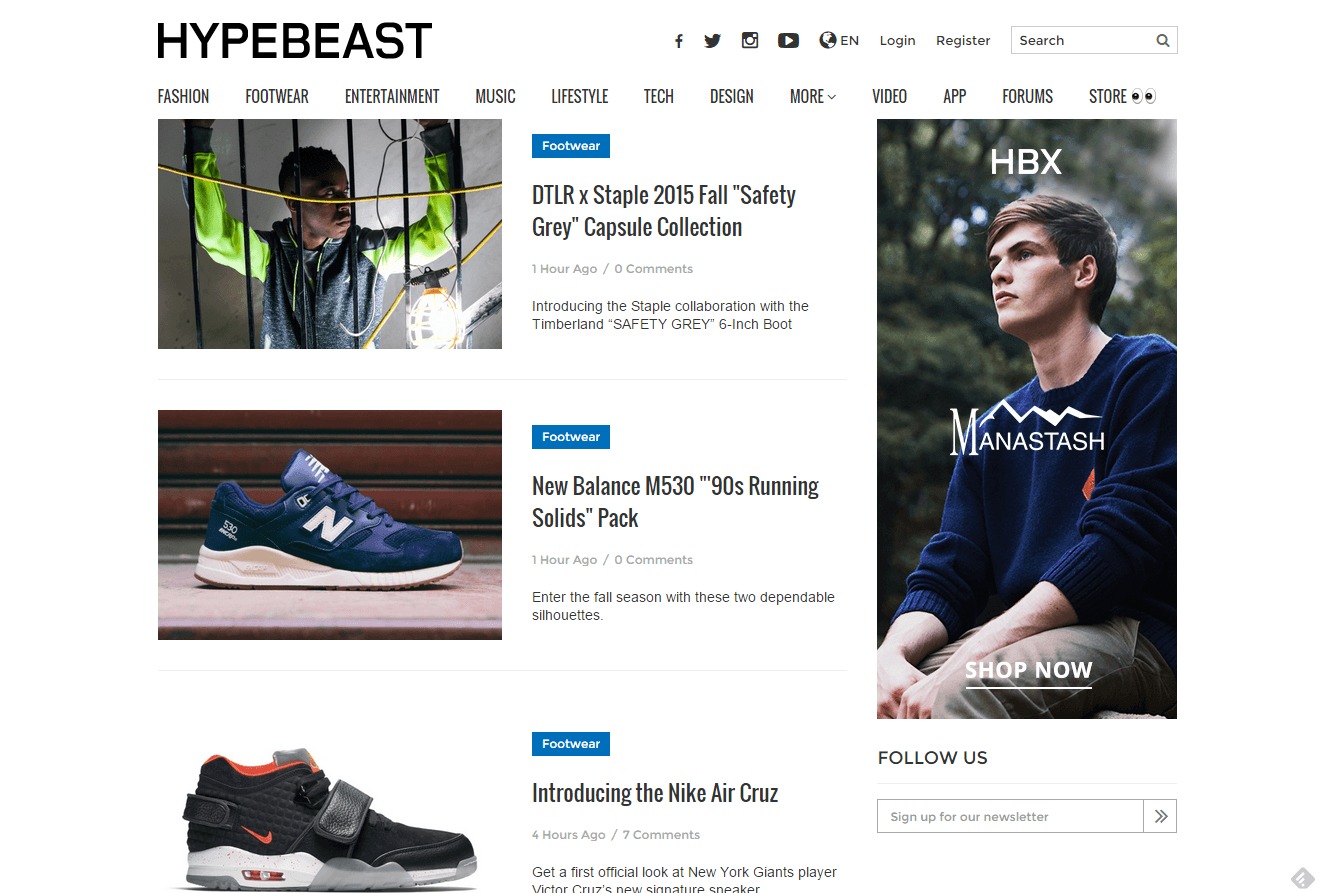
Task: Open the YouTube play icon
Action: [788, 40]
